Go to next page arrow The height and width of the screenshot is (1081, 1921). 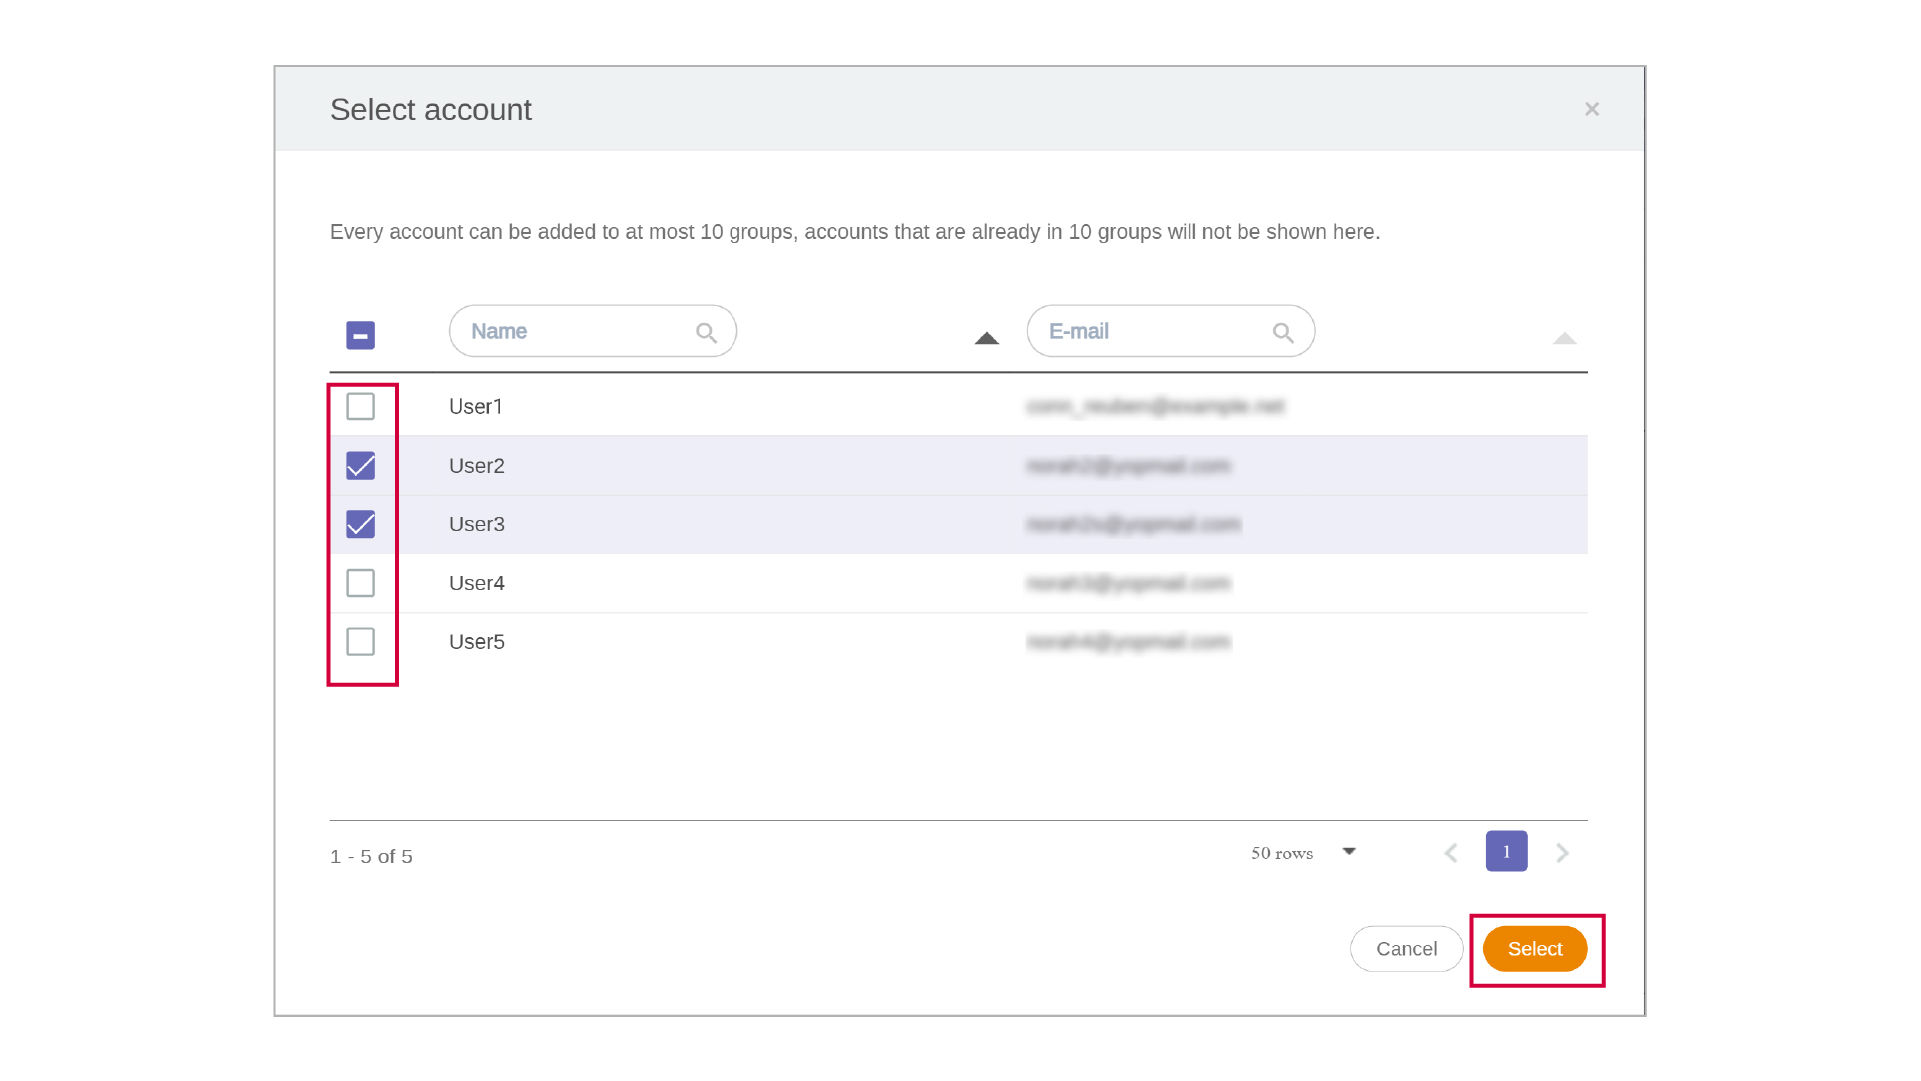click(x=1562, y=853)
